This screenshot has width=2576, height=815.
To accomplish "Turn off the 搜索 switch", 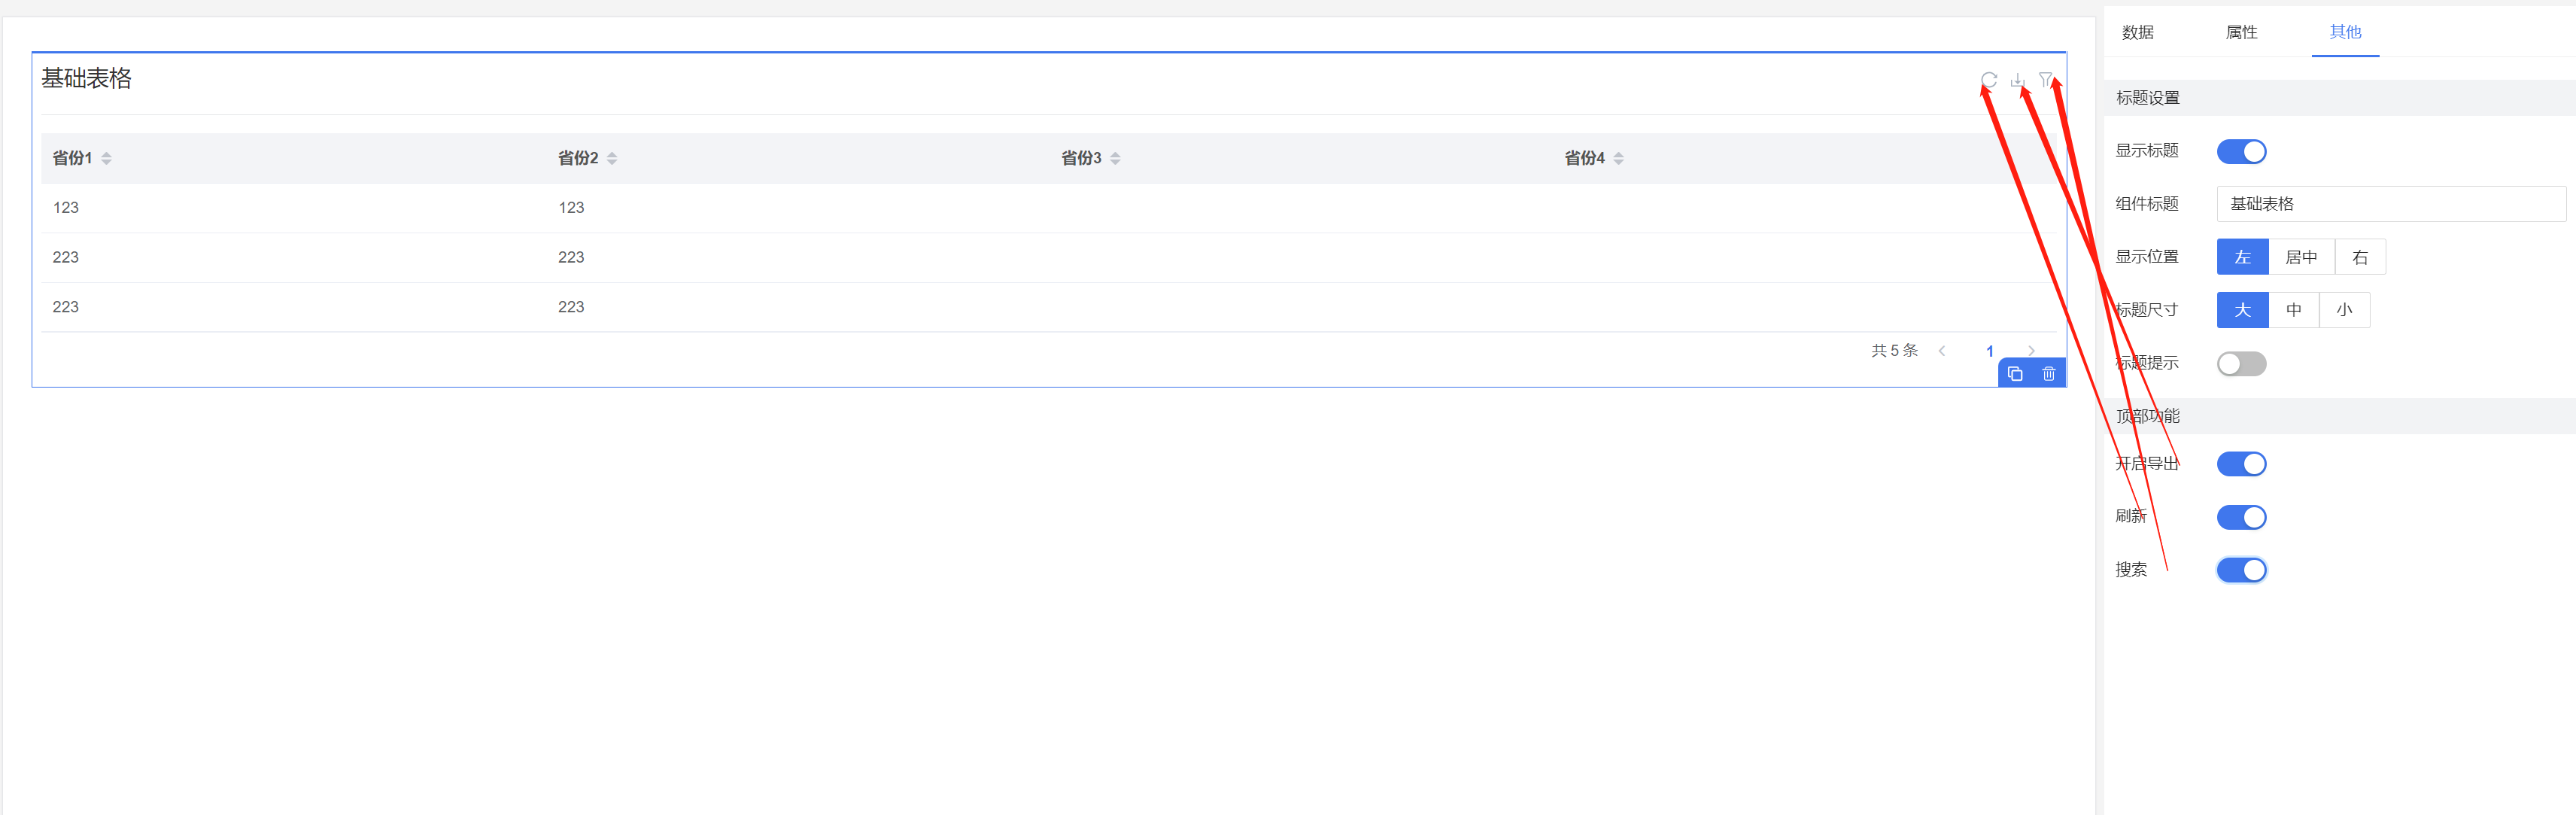I will coord(2241,570).
